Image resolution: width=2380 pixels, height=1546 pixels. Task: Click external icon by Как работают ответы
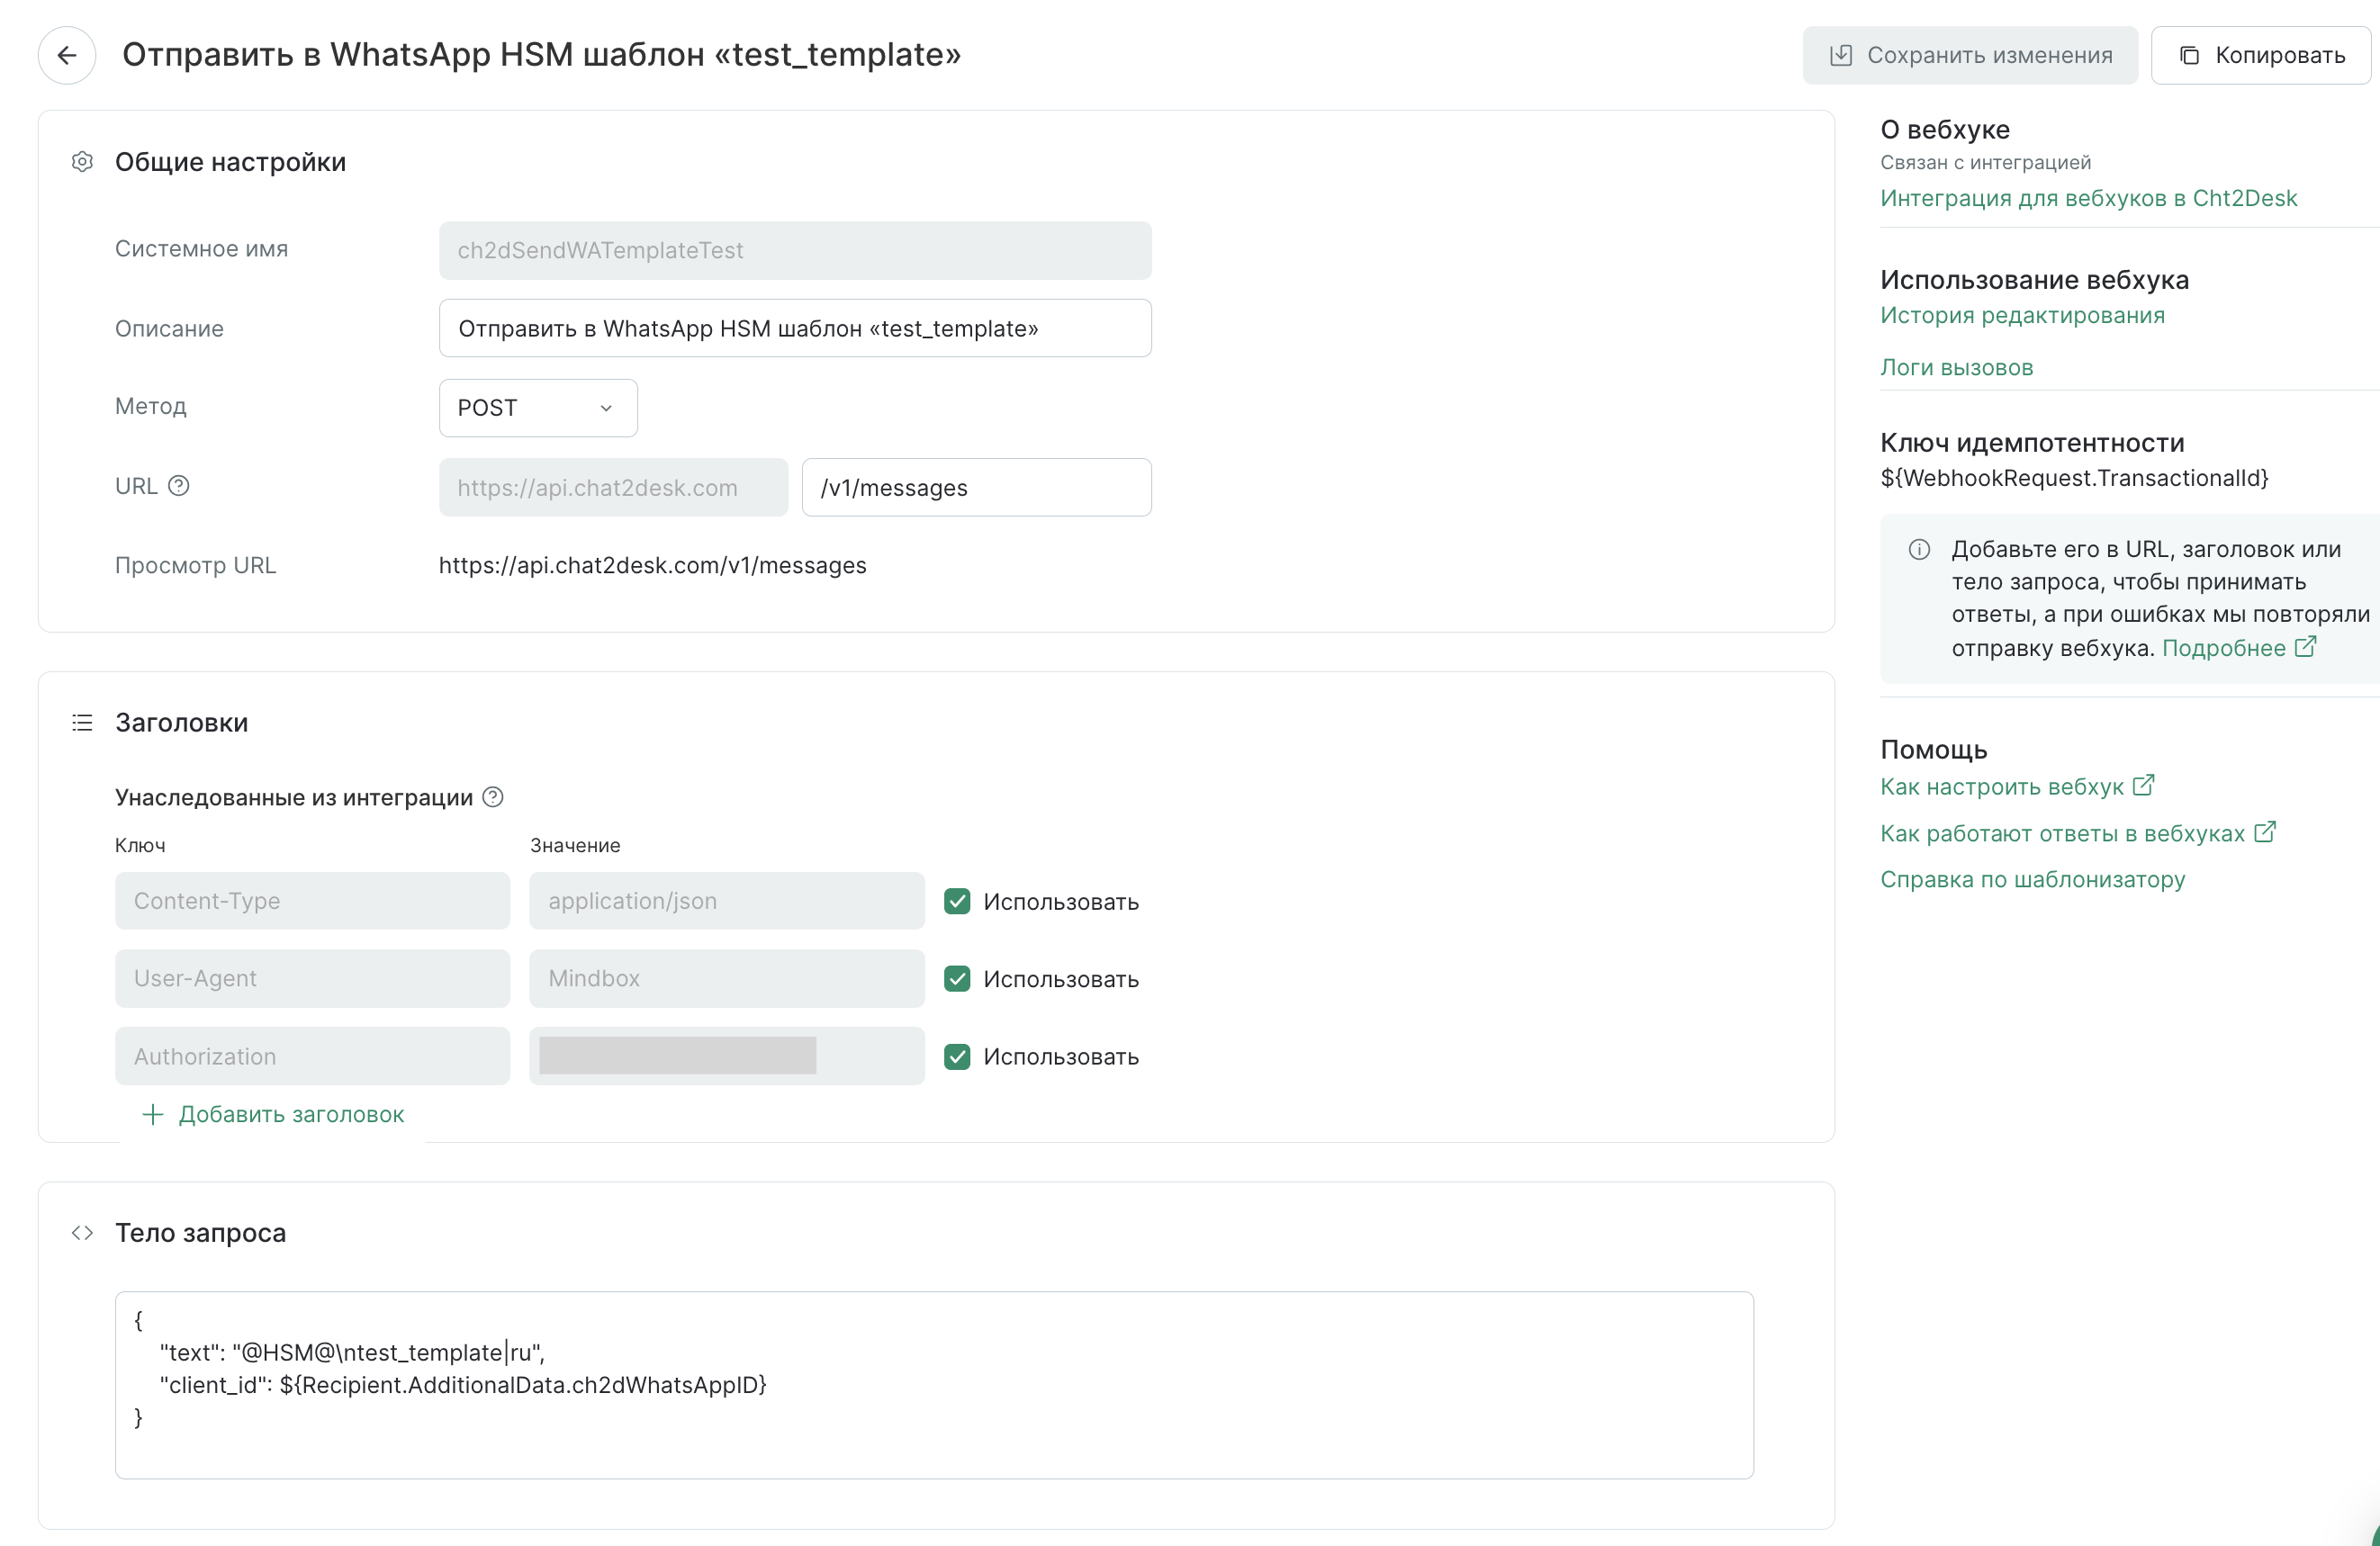tap(2265, 832)
